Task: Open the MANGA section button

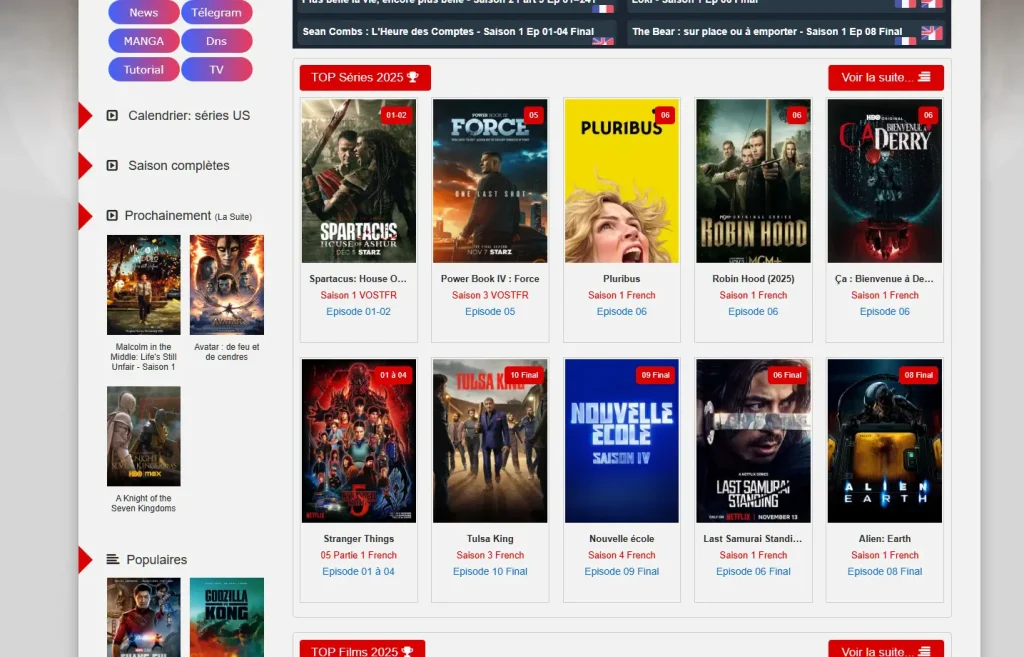Action: click(x=144, y=40)
